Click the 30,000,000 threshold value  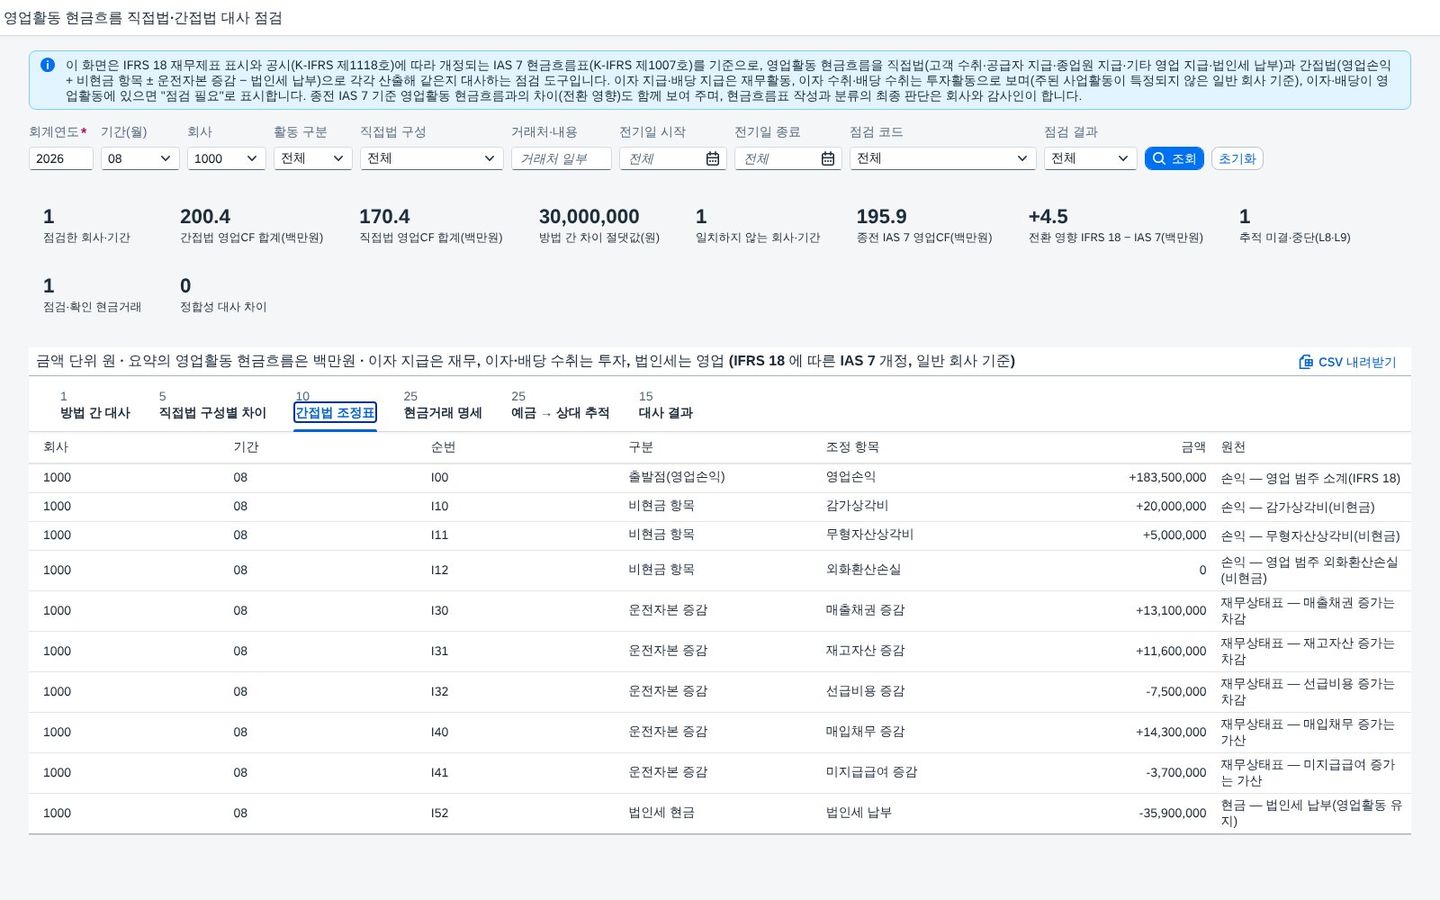coord(589,217)
